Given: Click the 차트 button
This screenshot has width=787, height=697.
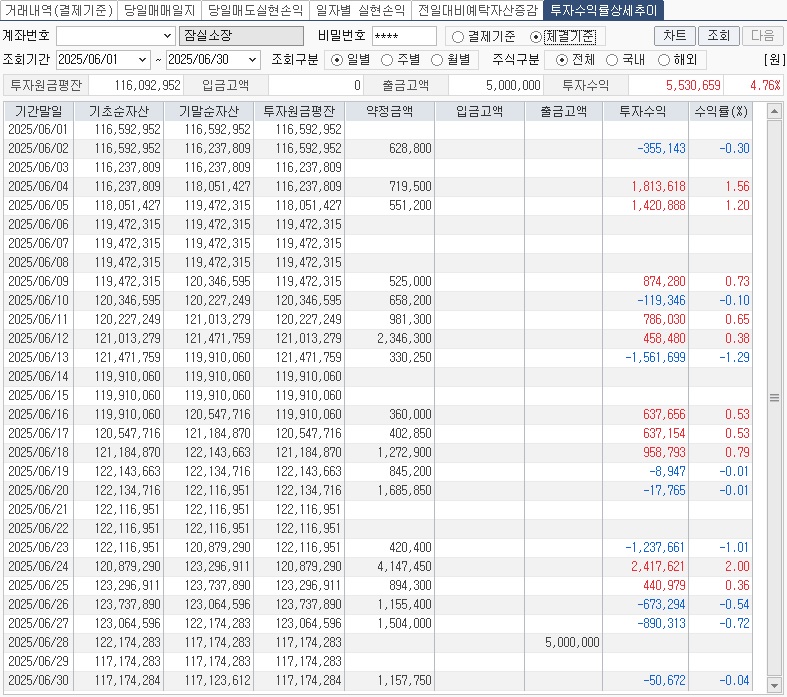Looking at the screenshot, I should 674,36.
